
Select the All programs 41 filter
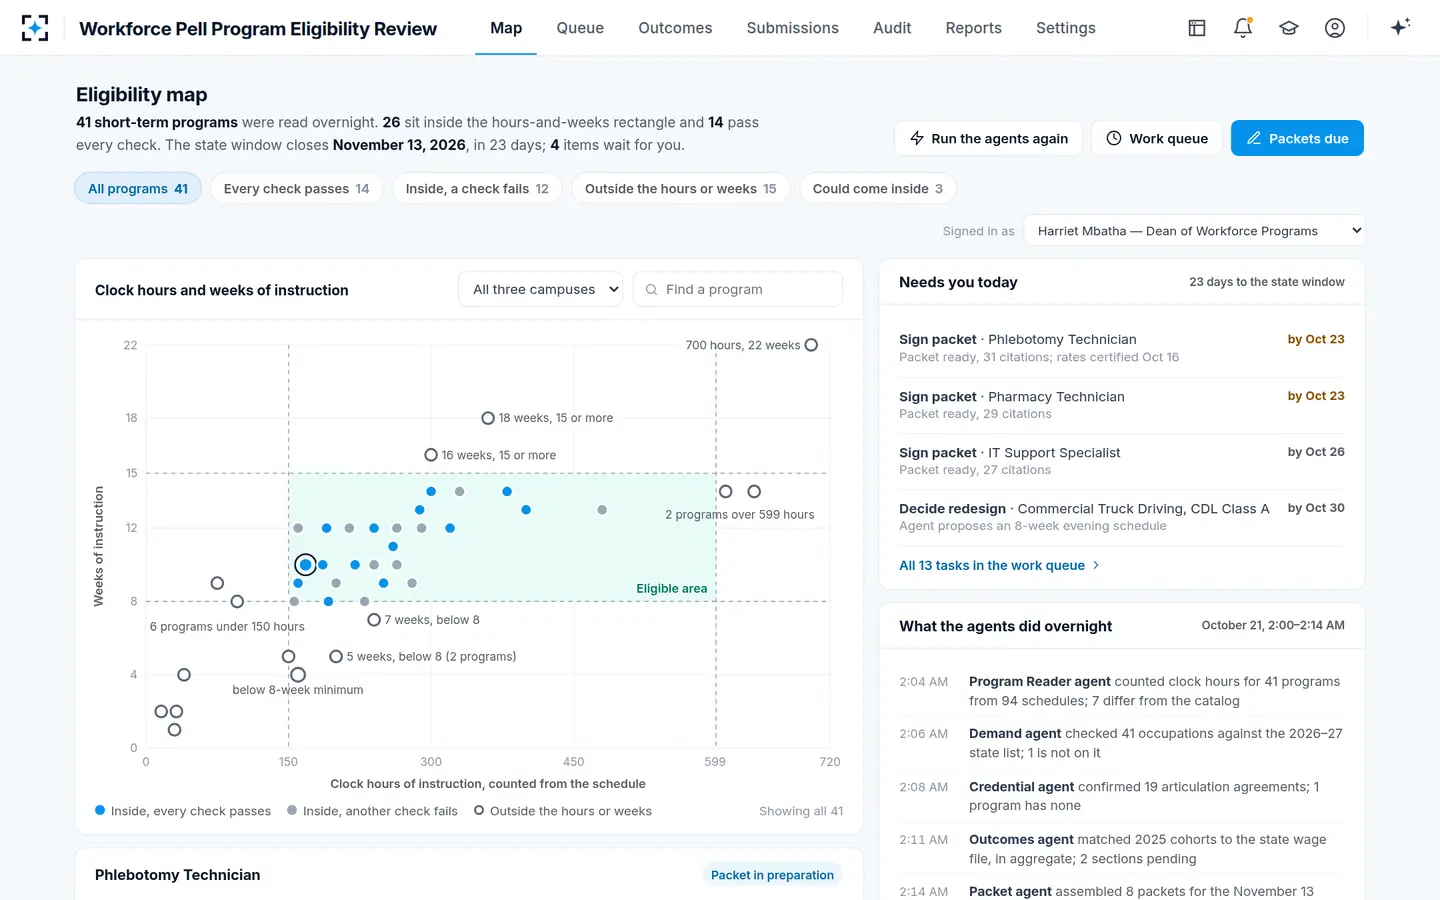coord(138,188)
